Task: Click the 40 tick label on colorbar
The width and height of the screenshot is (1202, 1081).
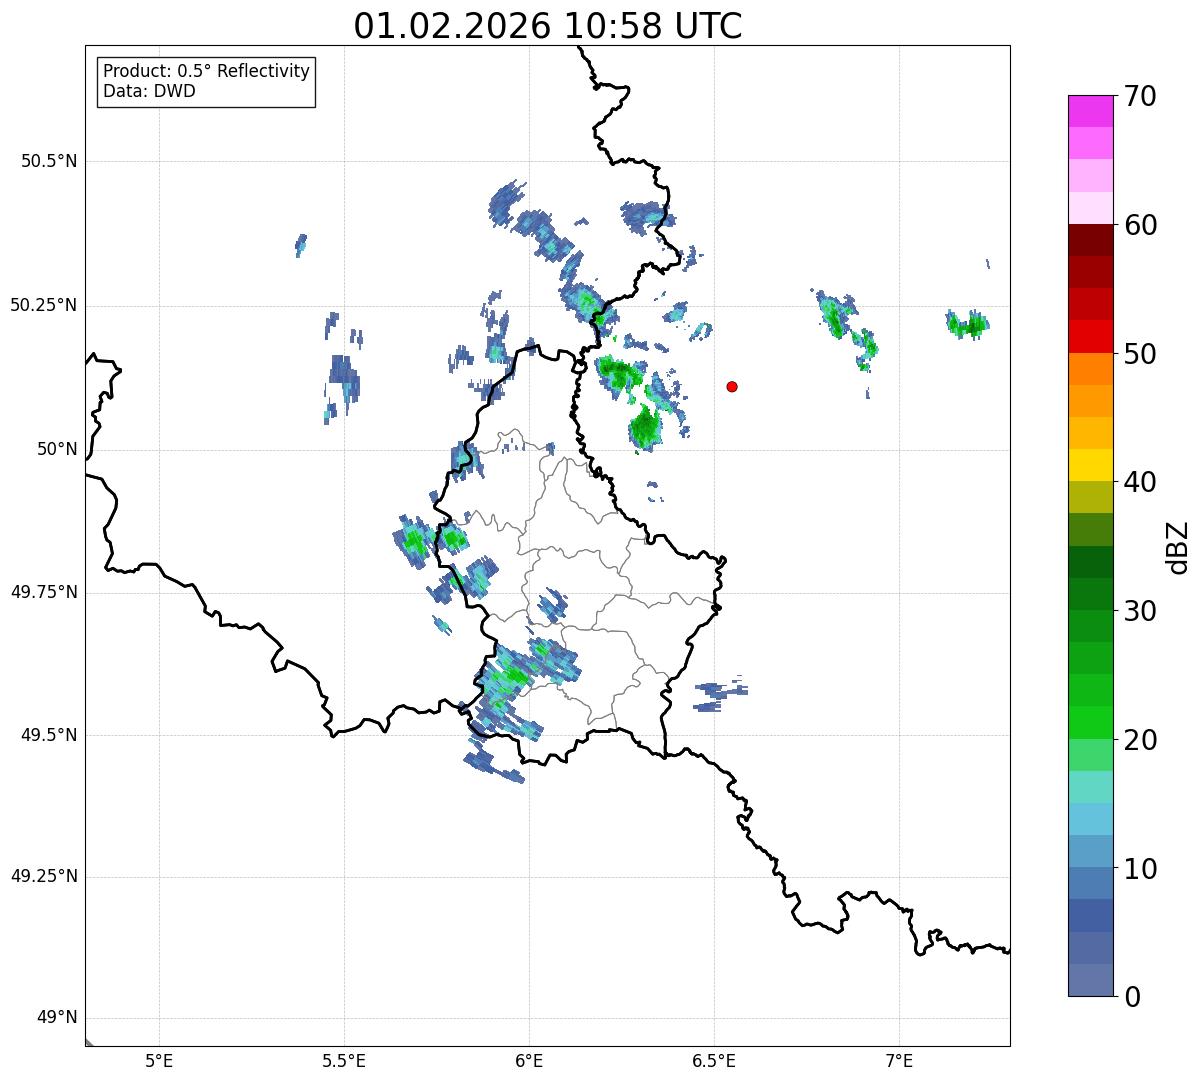Action: [1140, 482]
